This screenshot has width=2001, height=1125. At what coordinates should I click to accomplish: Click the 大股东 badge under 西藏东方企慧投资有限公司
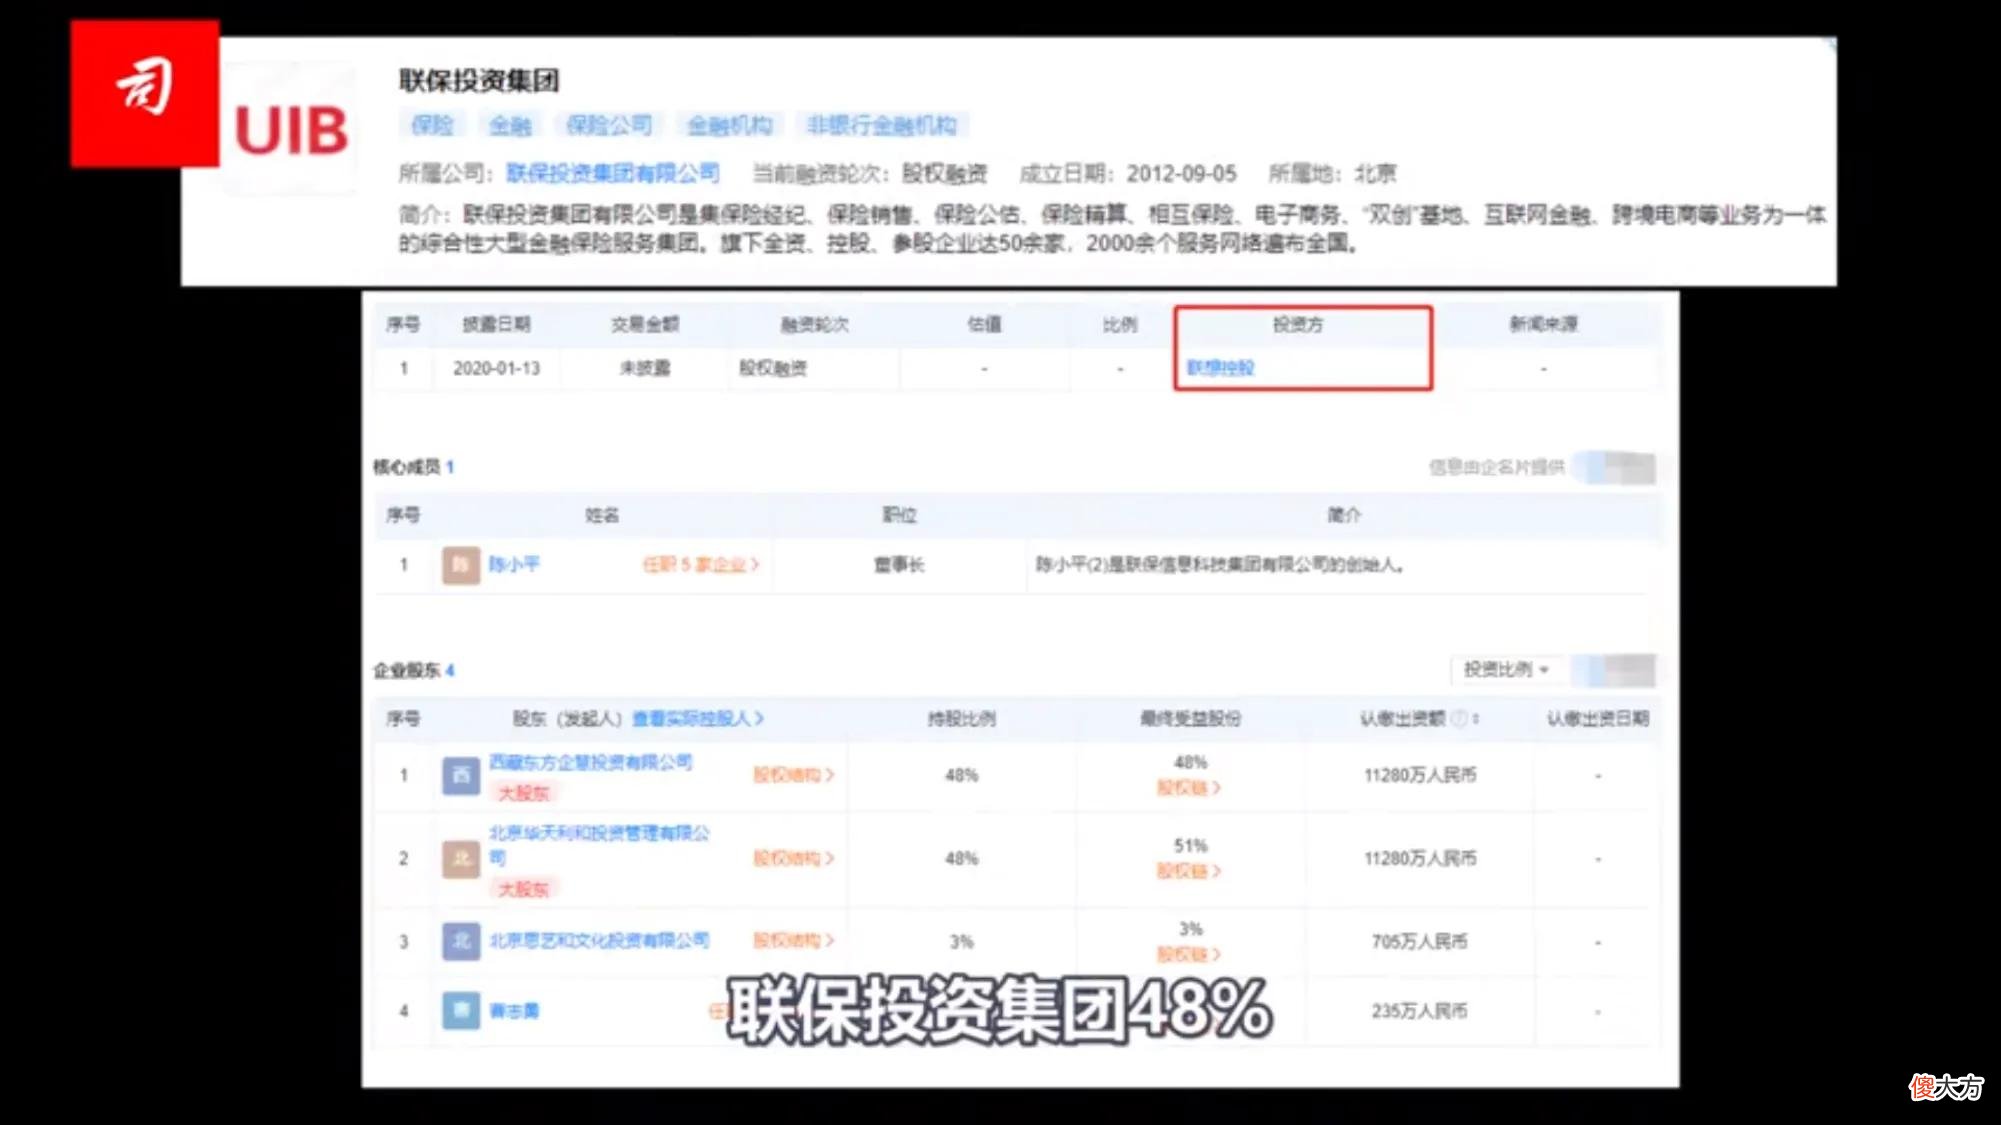tap(524, 793)
